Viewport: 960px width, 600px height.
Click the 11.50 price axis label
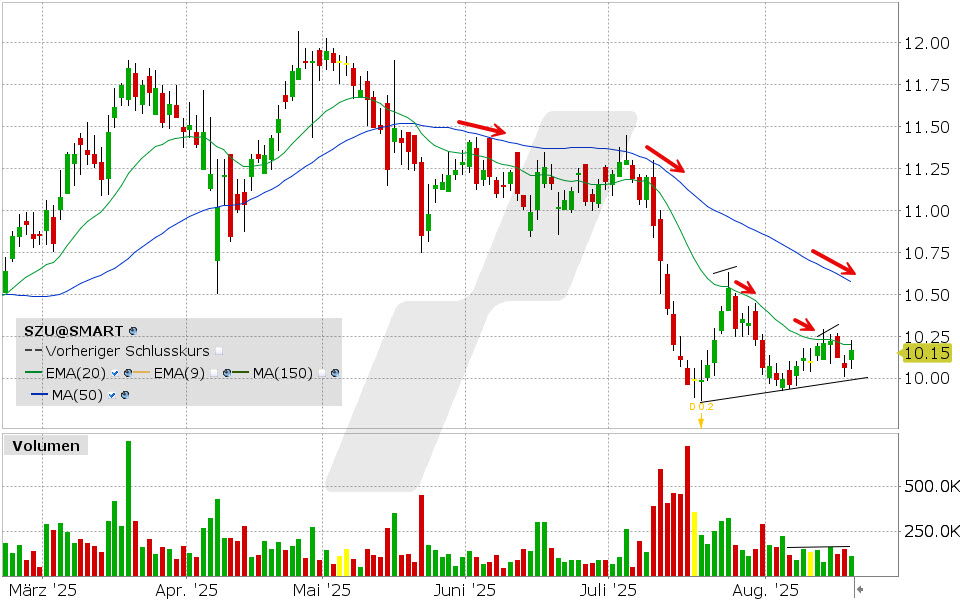(x=927, y=127)
